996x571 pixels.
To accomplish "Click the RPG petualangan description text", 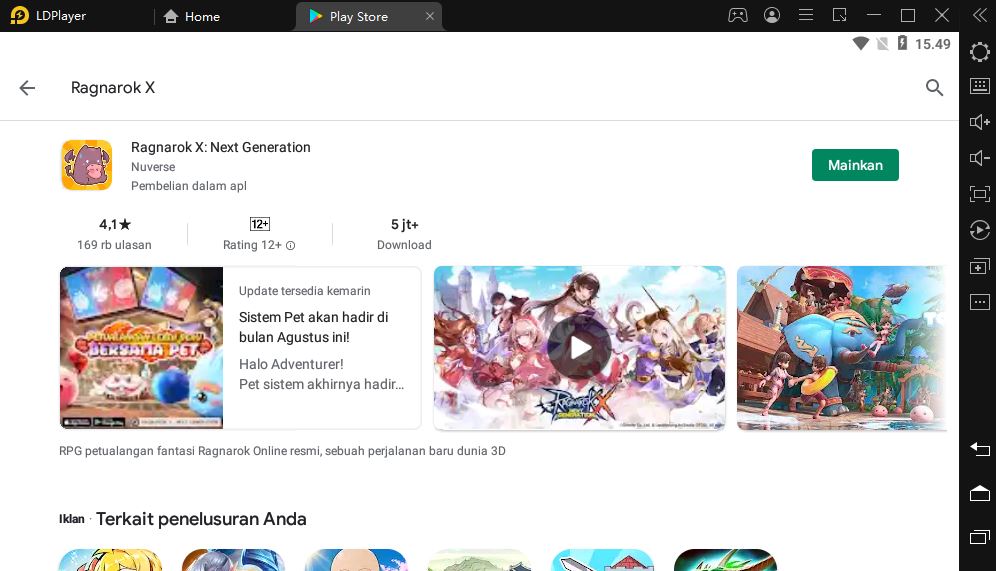I will 282,451.
